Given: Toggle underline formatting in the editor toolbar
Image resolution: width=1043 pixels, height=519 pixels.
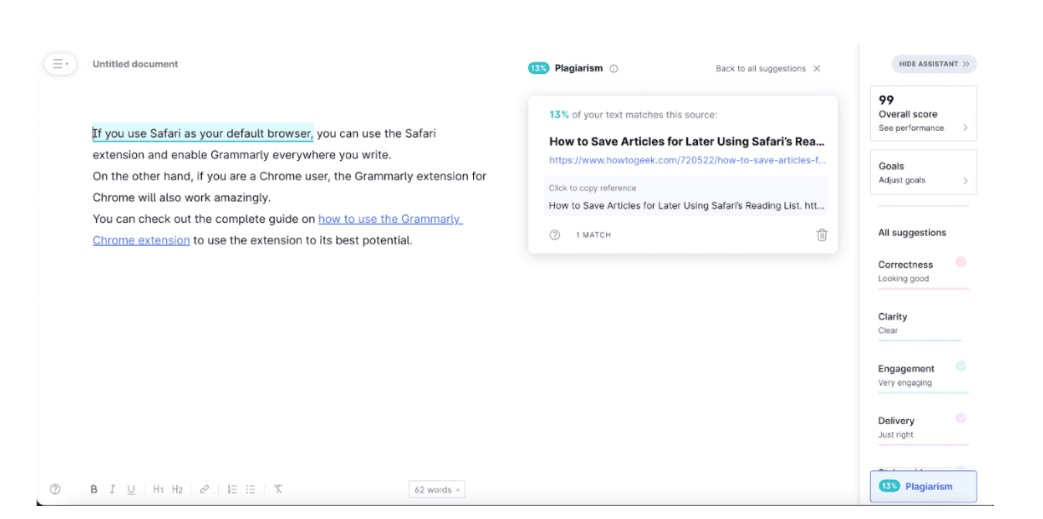Looking at the screenshot, I should [x=130, y=489].
